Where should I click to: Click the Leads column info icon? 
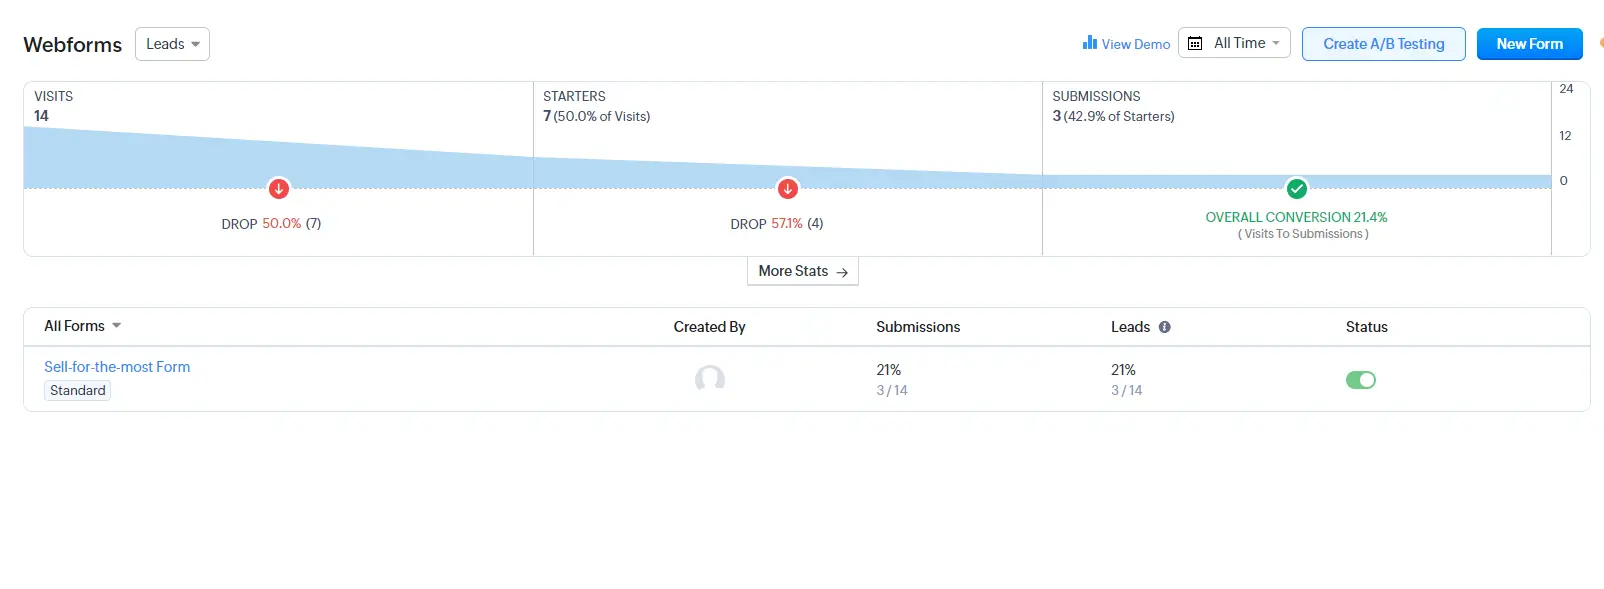tap(1164, 327)
